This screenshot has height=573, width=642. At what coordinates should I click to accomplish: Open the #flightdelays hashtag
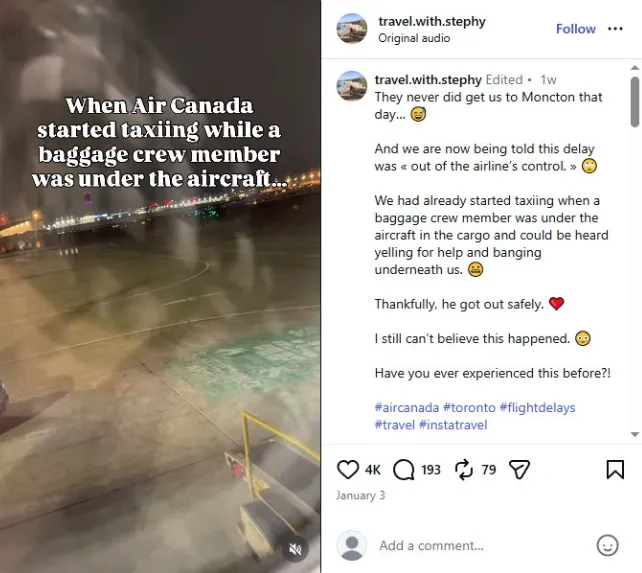[538, 408]
